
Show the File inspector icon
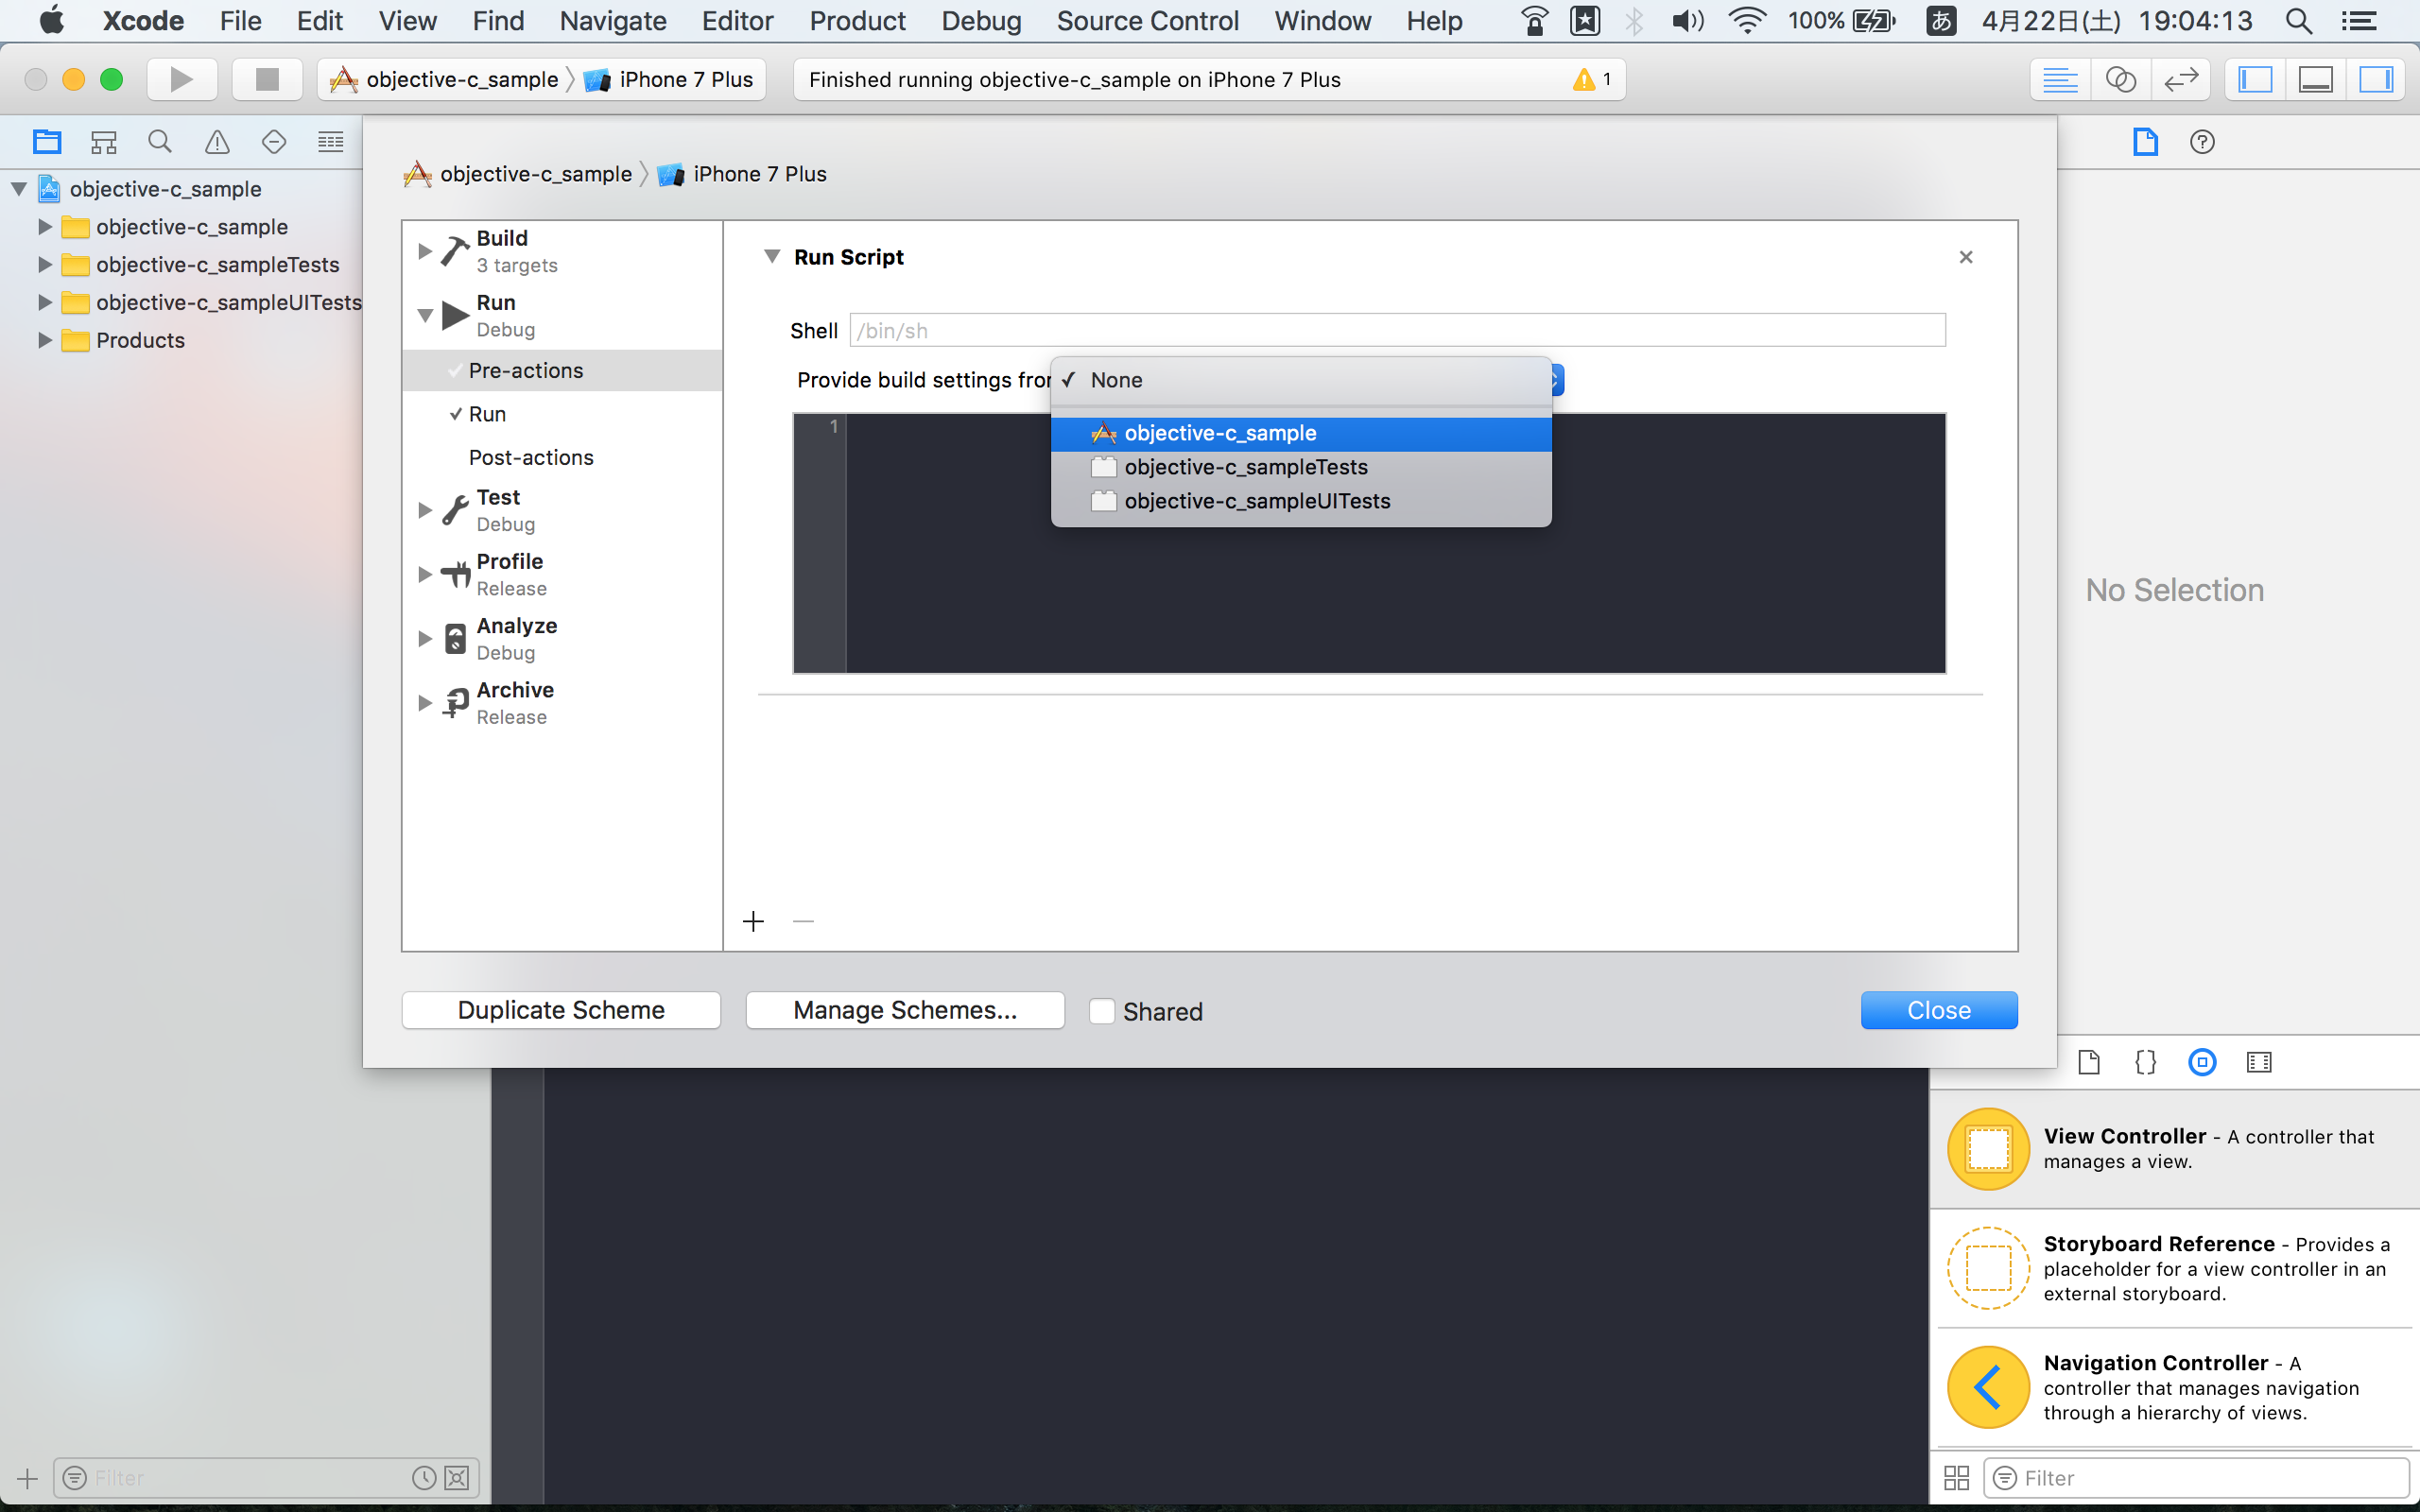2145,142
